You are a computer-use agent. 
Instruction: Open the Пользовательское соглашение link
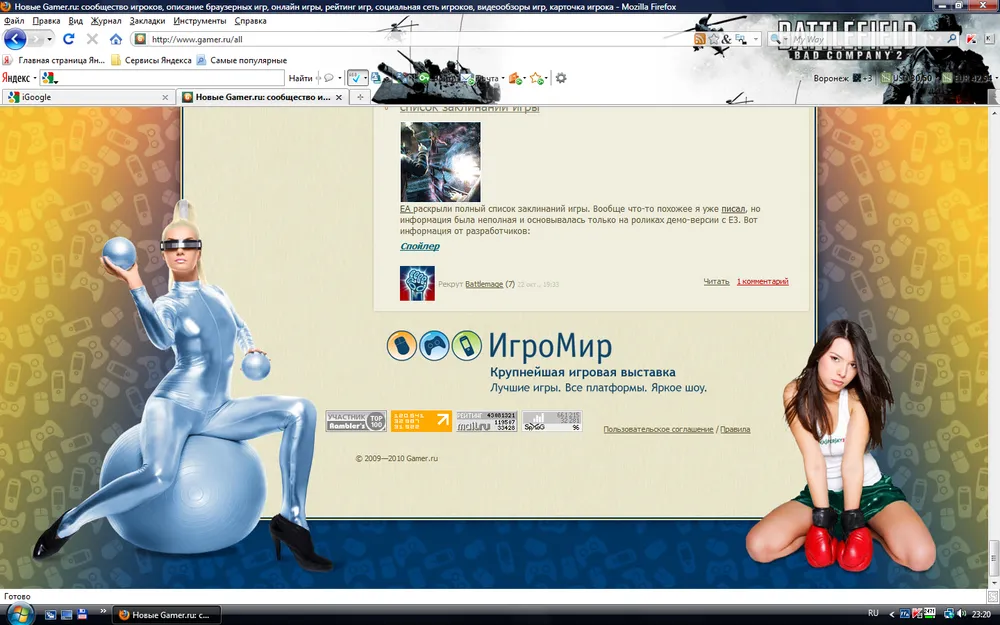(658, 429)
